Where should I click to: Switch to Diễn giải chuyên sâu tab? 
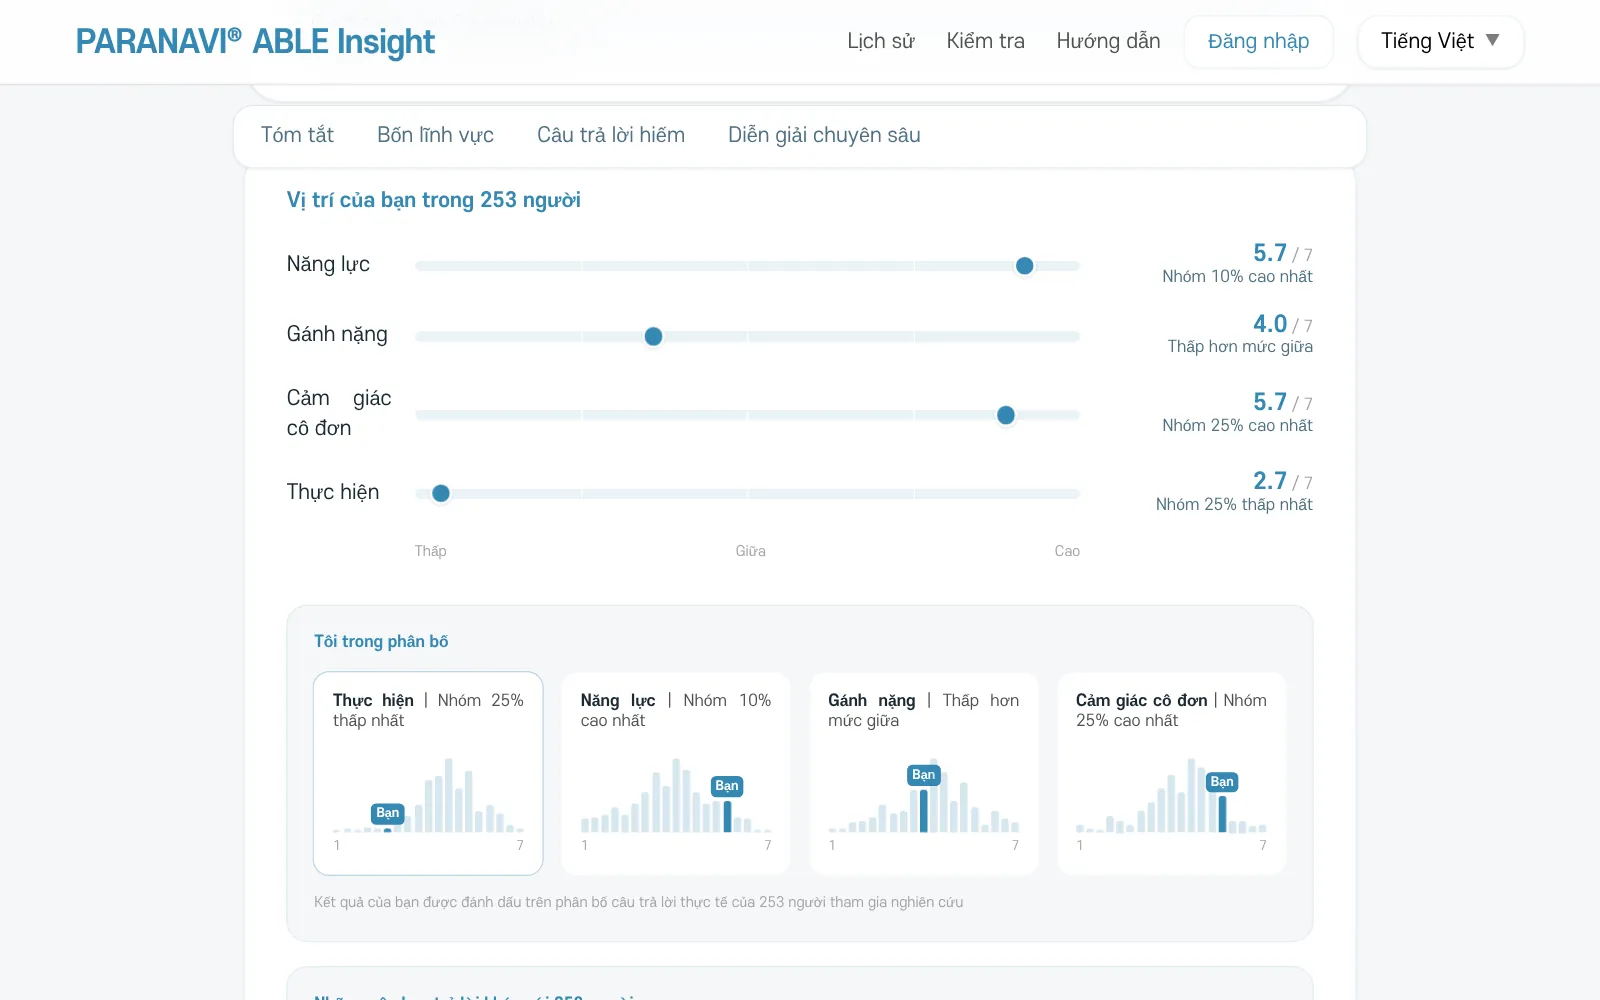tap(824, 135)
